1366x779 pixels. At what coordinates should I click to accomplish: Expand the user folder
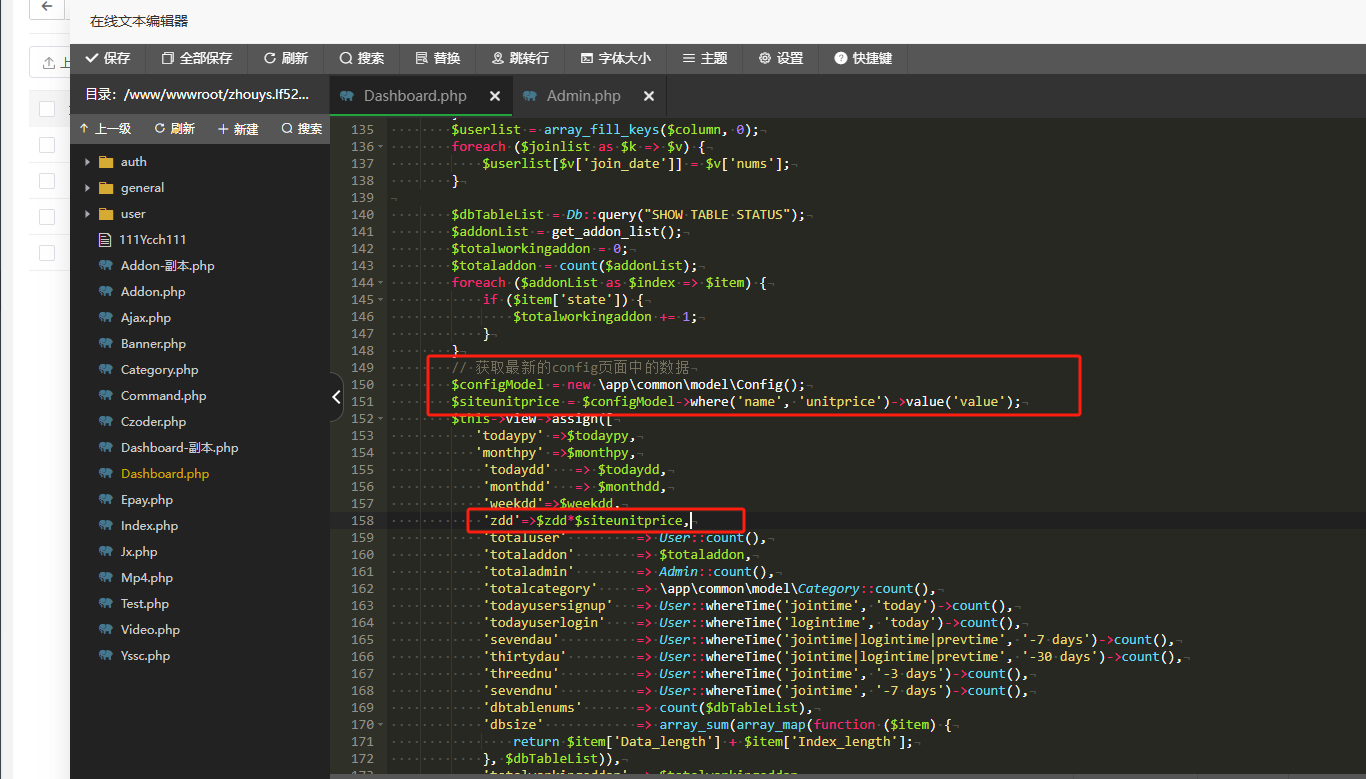(133, 214)
